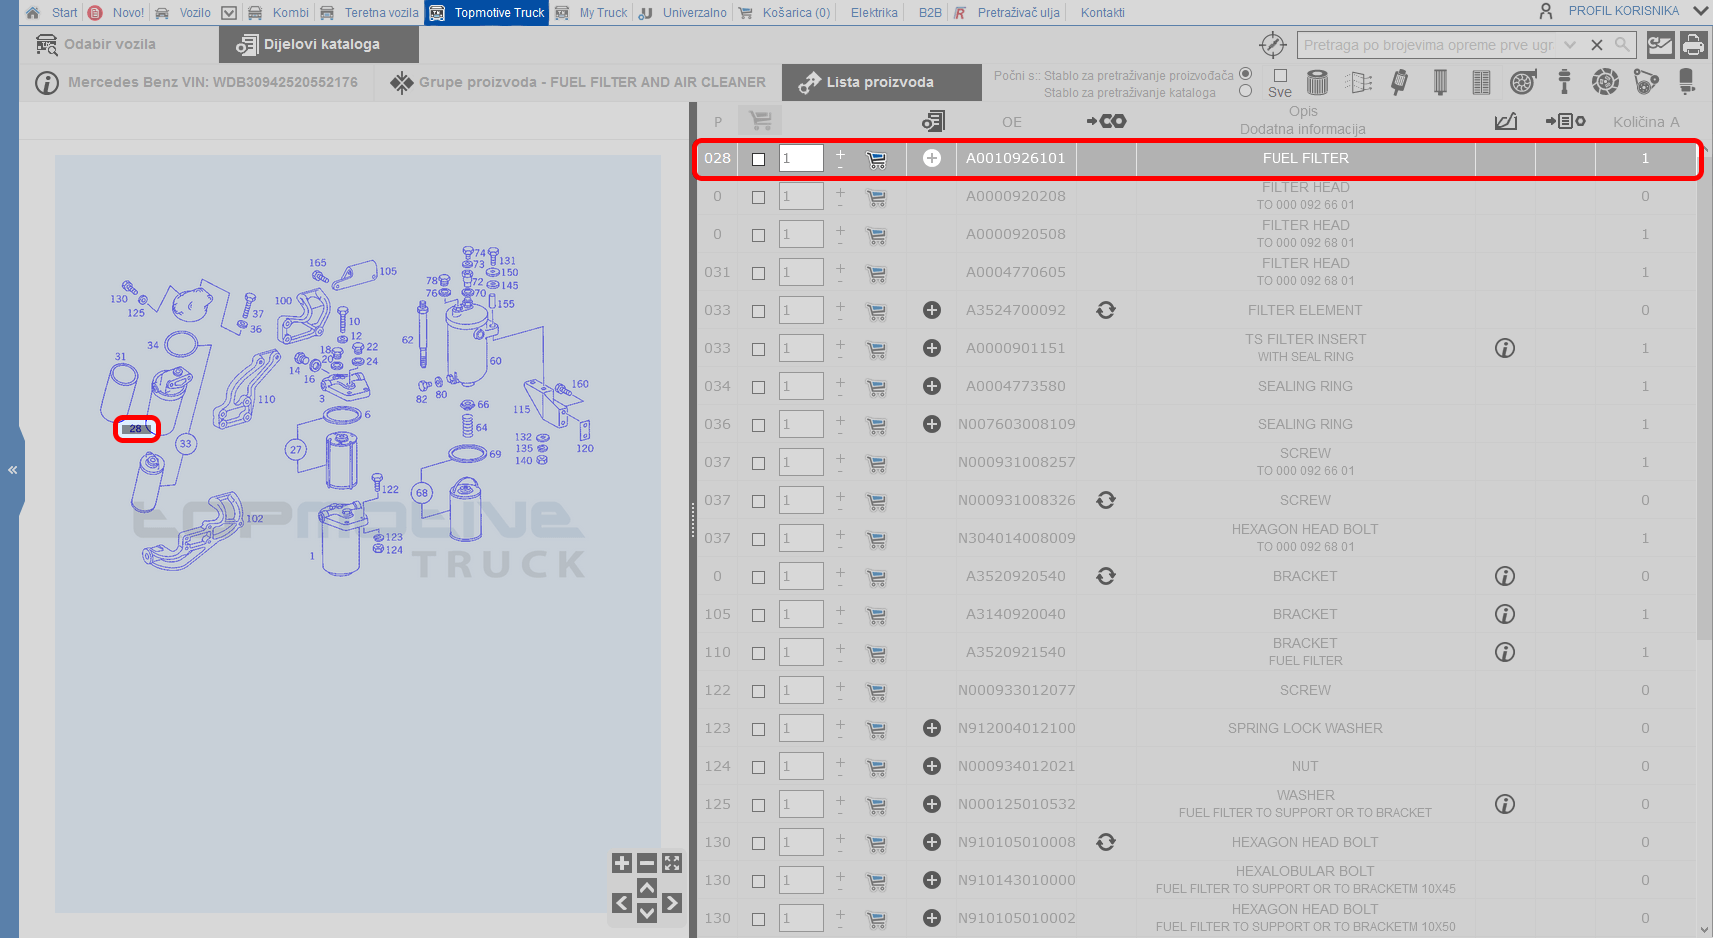Image resolution: width=1713 pixels, height=938 pixels.
Task: Pan diagram up with arrow
Action: [x=647, y=888]
